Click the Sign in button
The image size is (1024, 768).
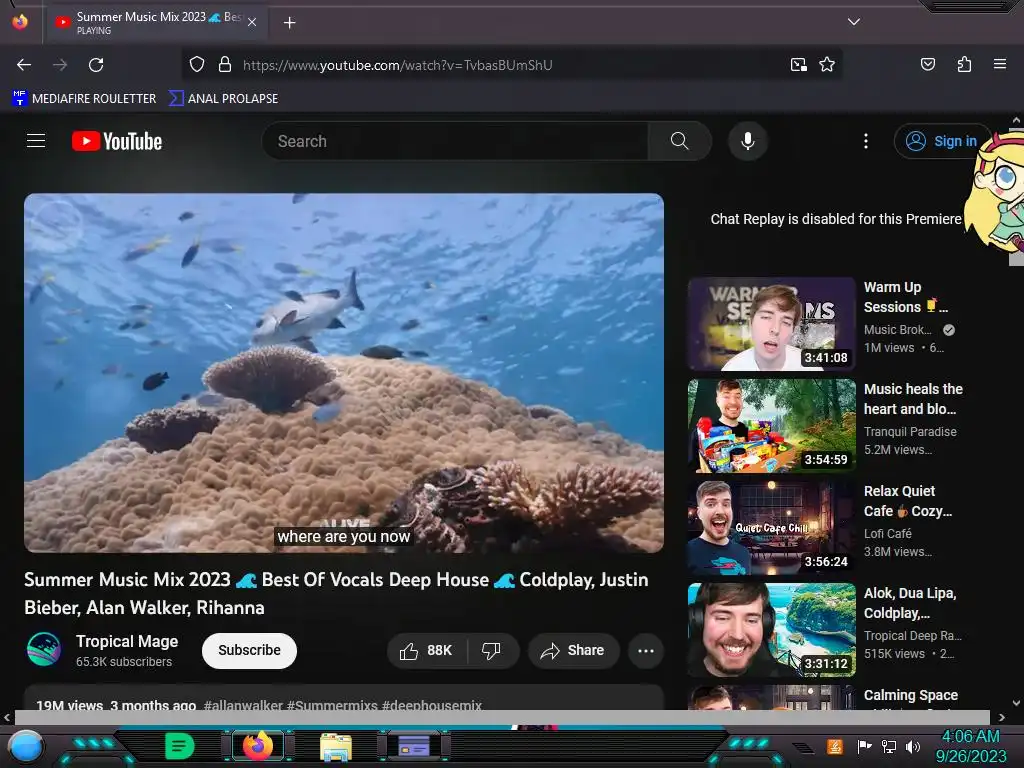point(941,141)
